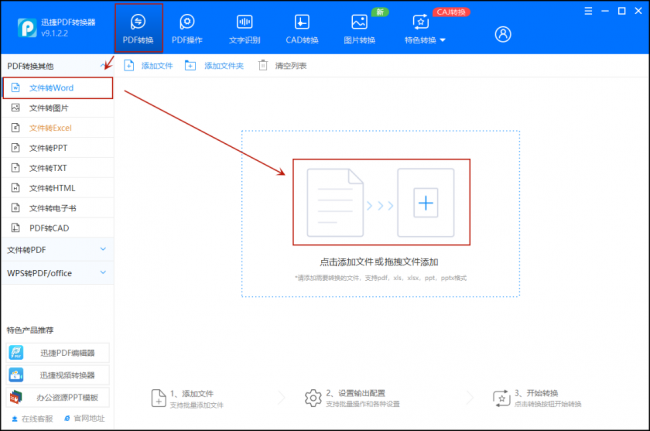The width and height of the screenshot is (650, 431).
Task: Open the 文字识别 tab
Action: (x=245, y=28)
